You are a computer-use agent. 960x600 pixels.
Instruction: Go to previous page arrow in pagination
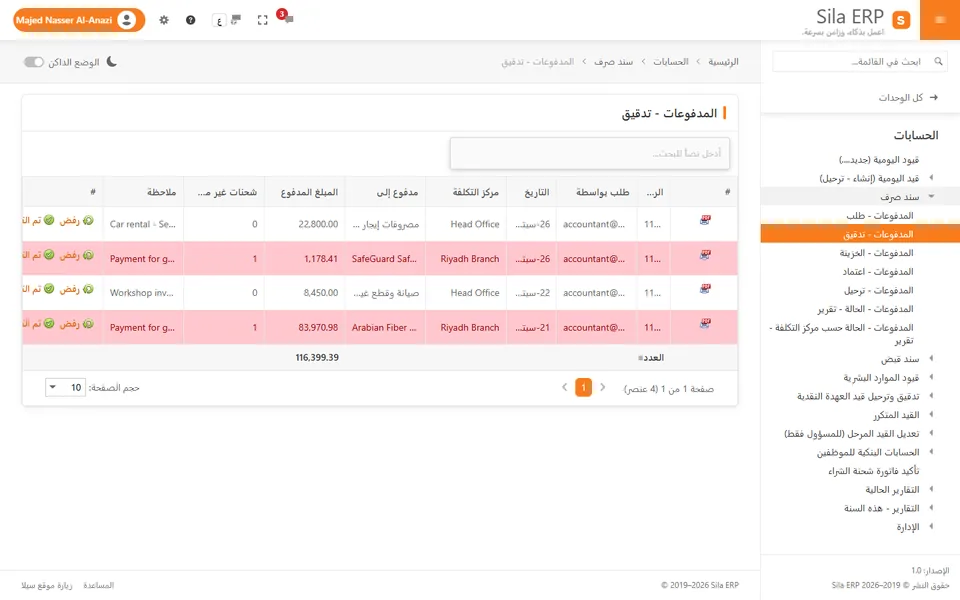coord(602,388)
